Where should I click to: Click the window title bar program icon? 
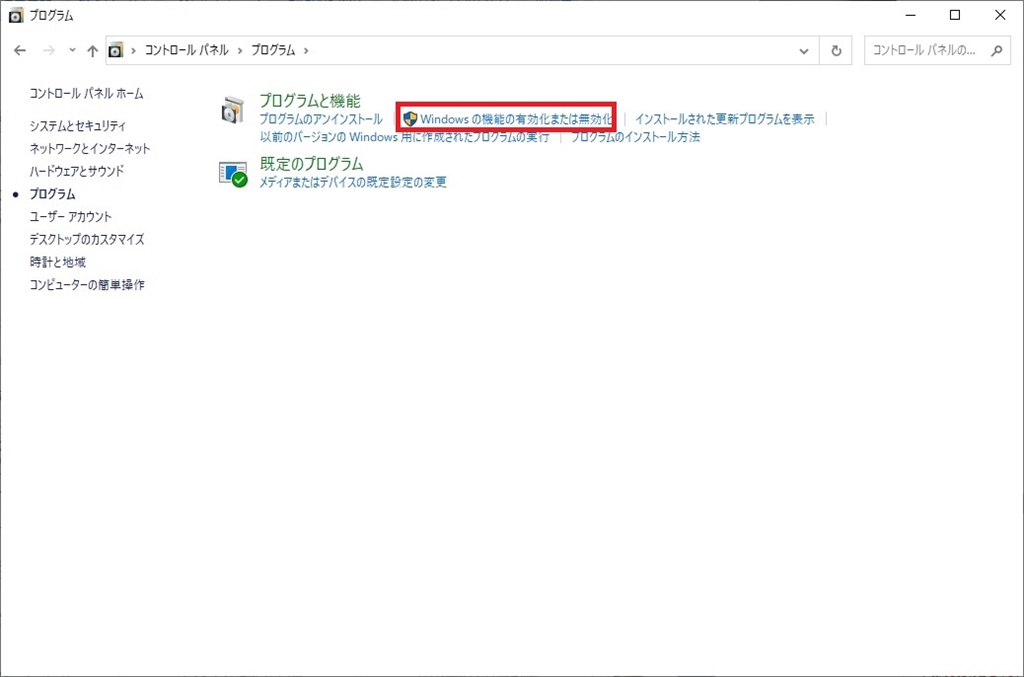click(16, 16)
